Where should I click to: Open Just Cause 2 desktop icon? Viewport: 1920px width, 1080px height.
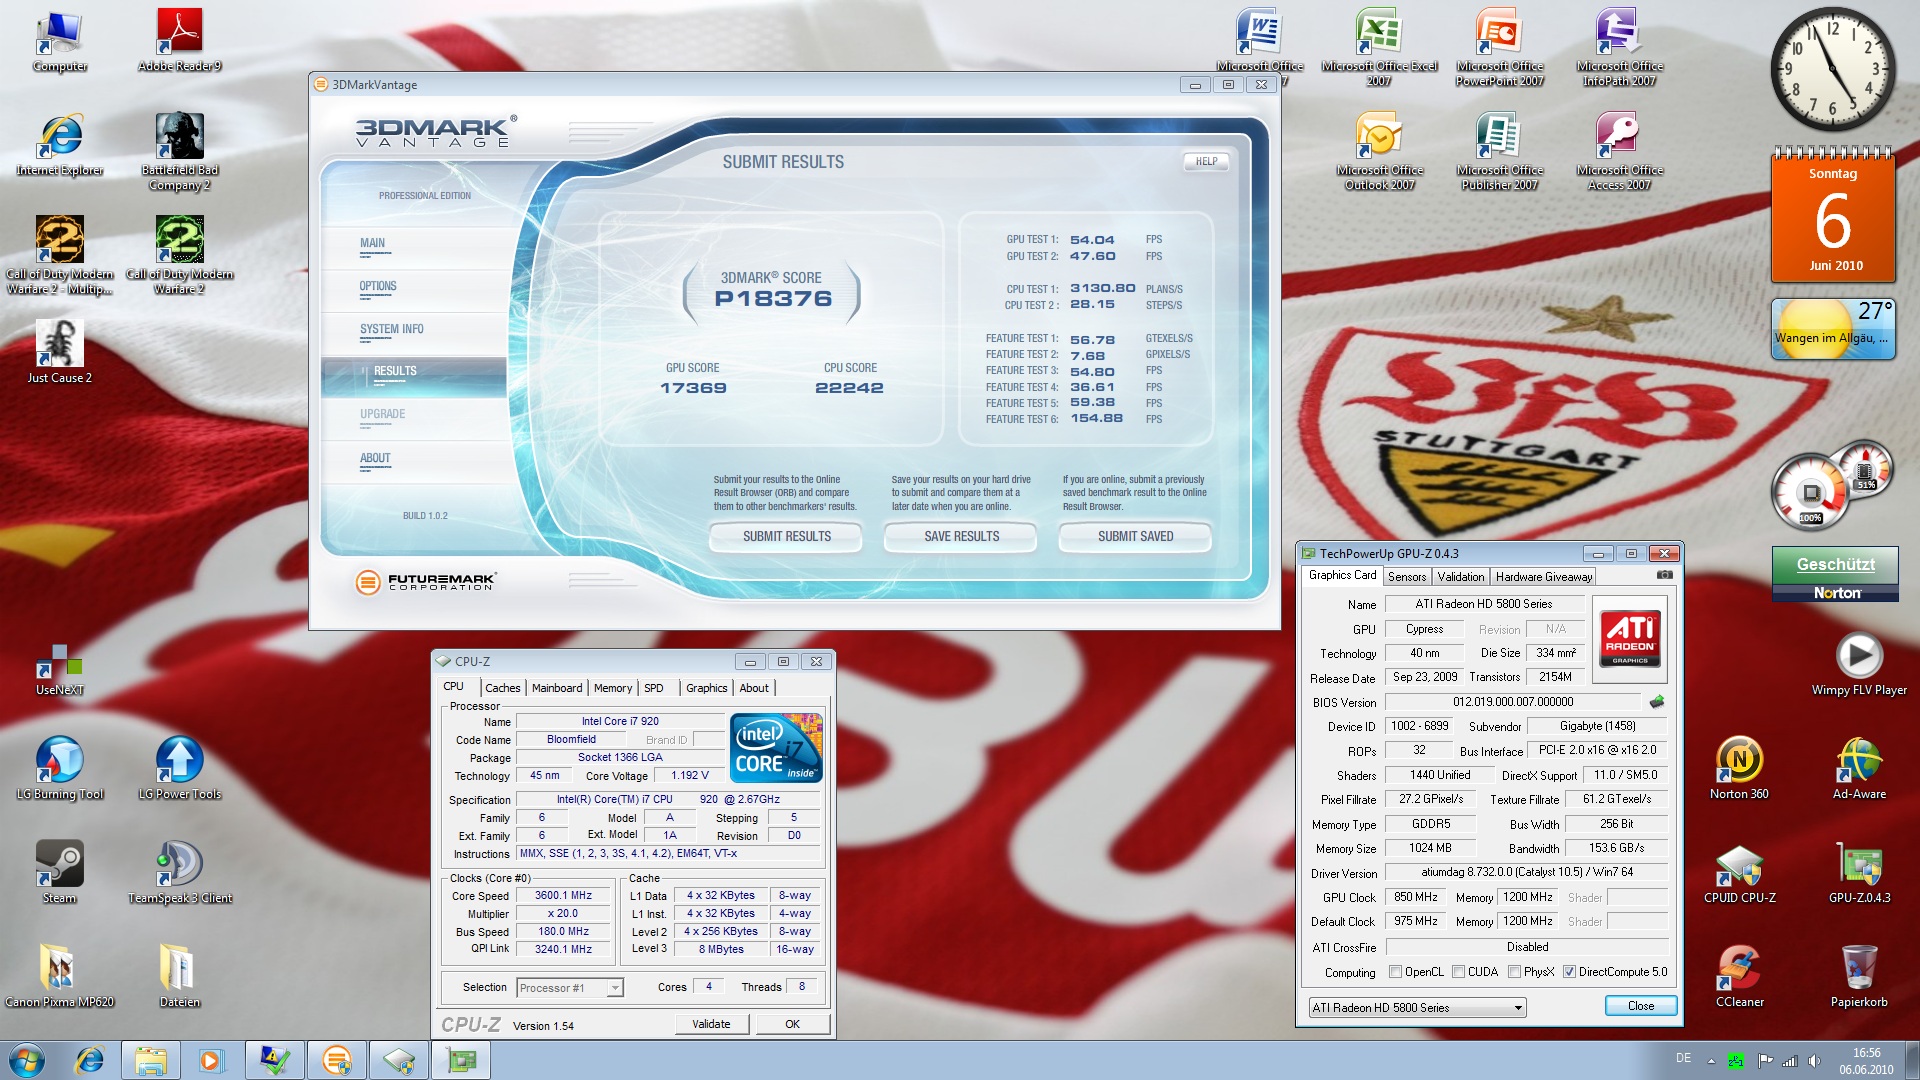point(60,353)
